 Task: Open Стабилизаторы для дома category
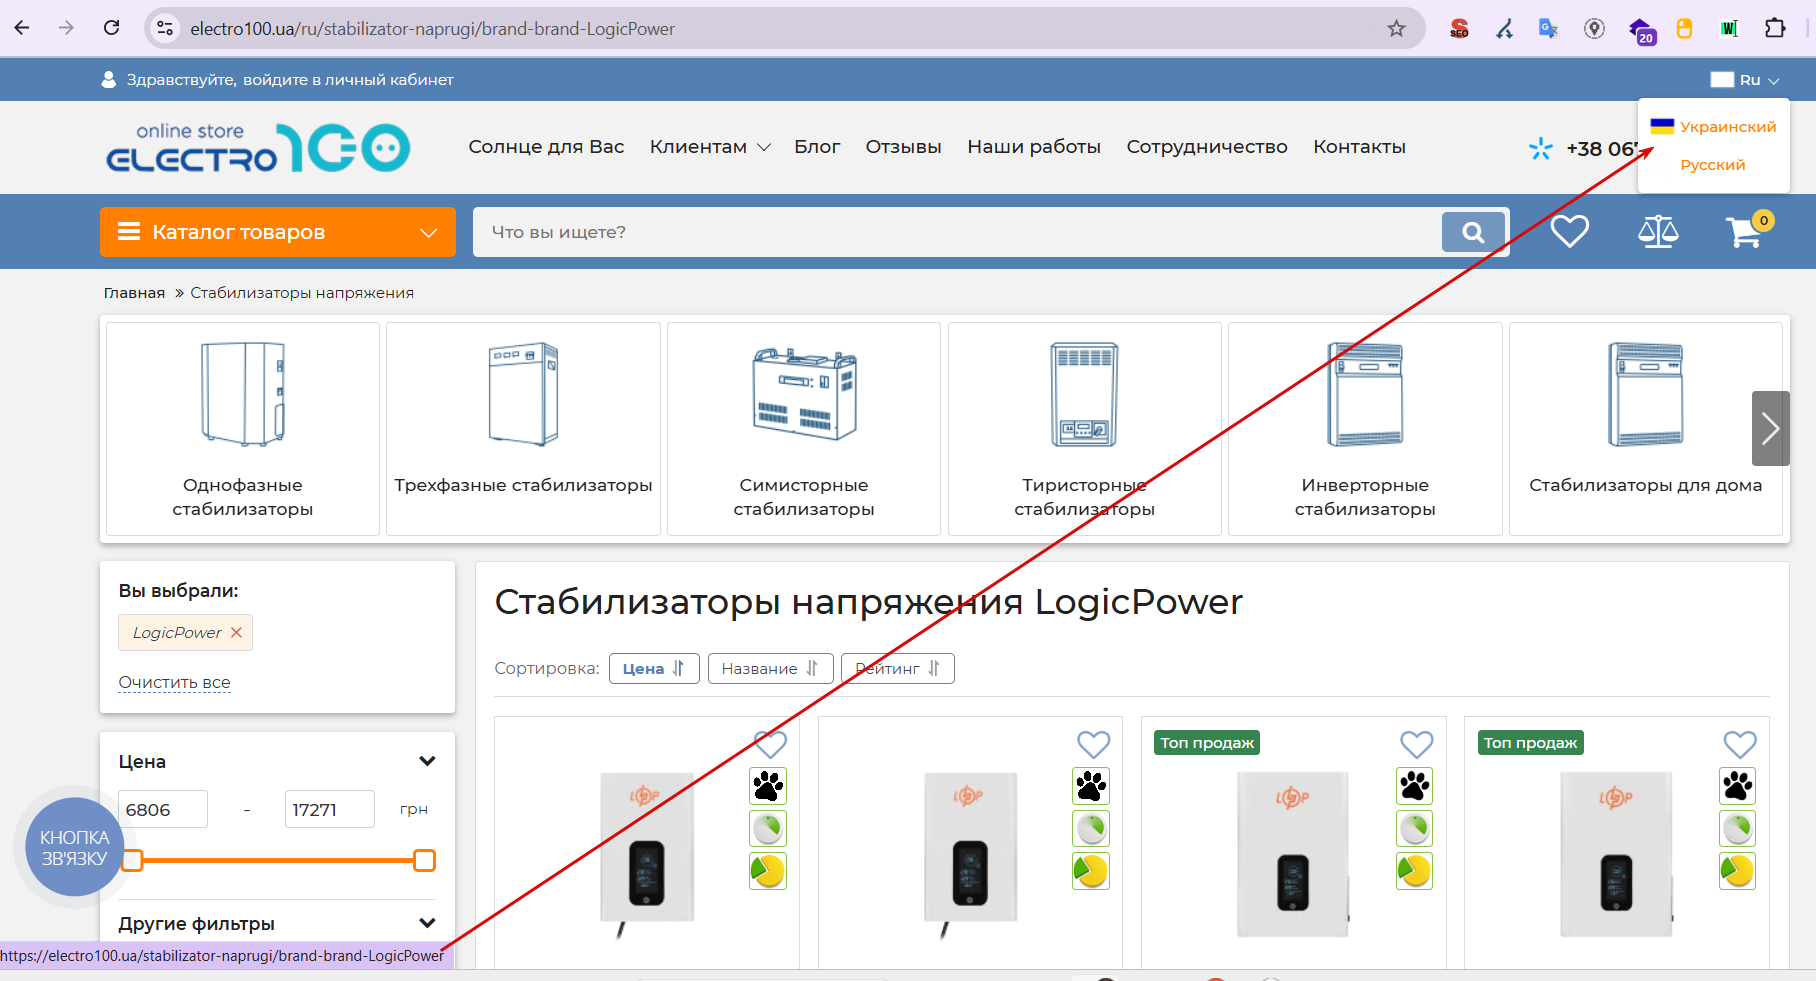click(1646, 429)
